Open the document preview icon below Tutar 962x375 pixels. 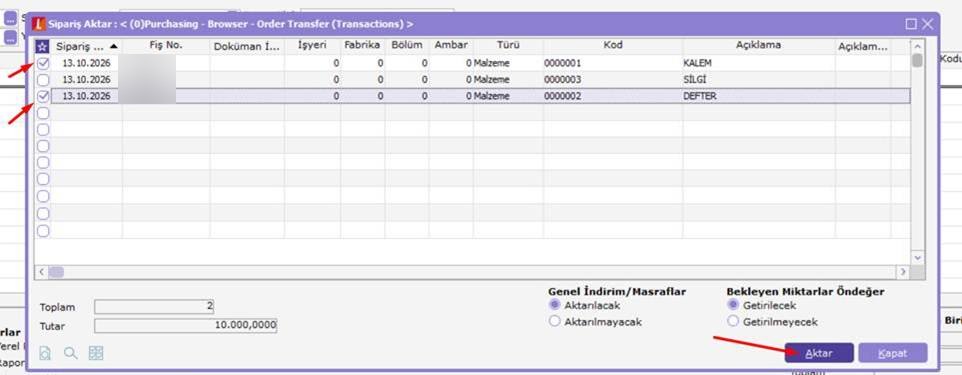[45, 353]
